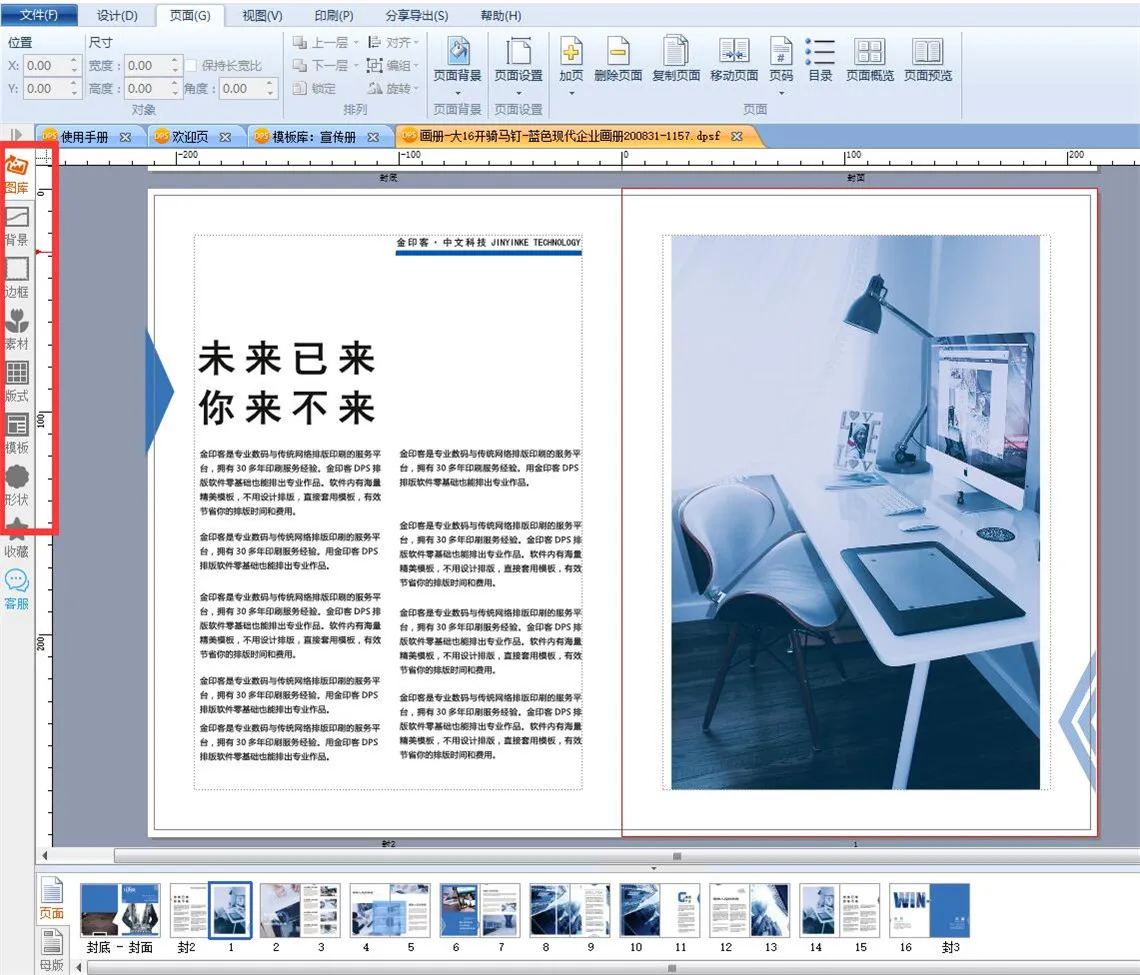Switch to the 页面 view in bottom panel
This screenshot has height=975, width=1140.
[52, 899]
